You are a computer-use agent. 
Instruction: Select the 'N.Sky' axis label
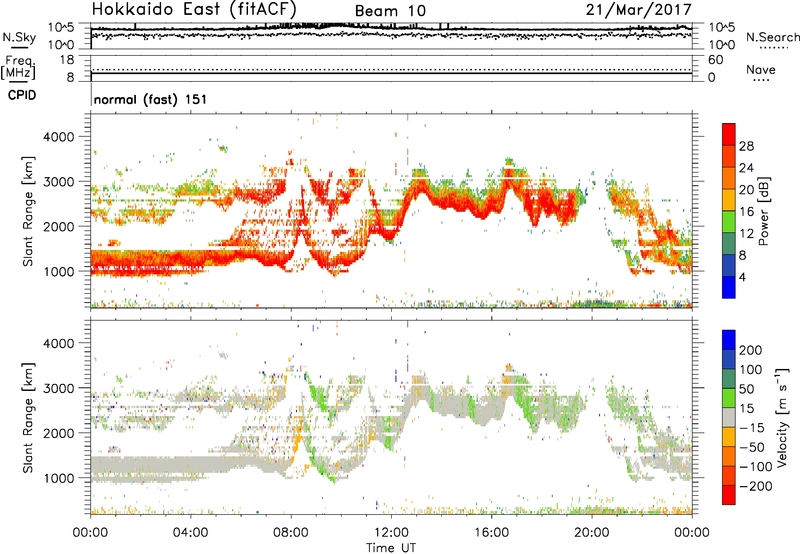pos(19,37)
